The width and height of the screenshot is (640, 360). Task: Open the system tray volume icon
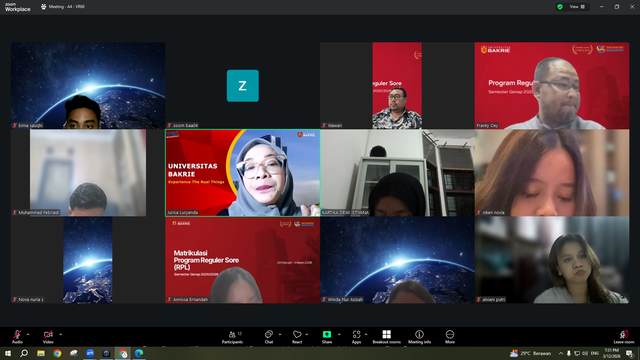(584, 353)
